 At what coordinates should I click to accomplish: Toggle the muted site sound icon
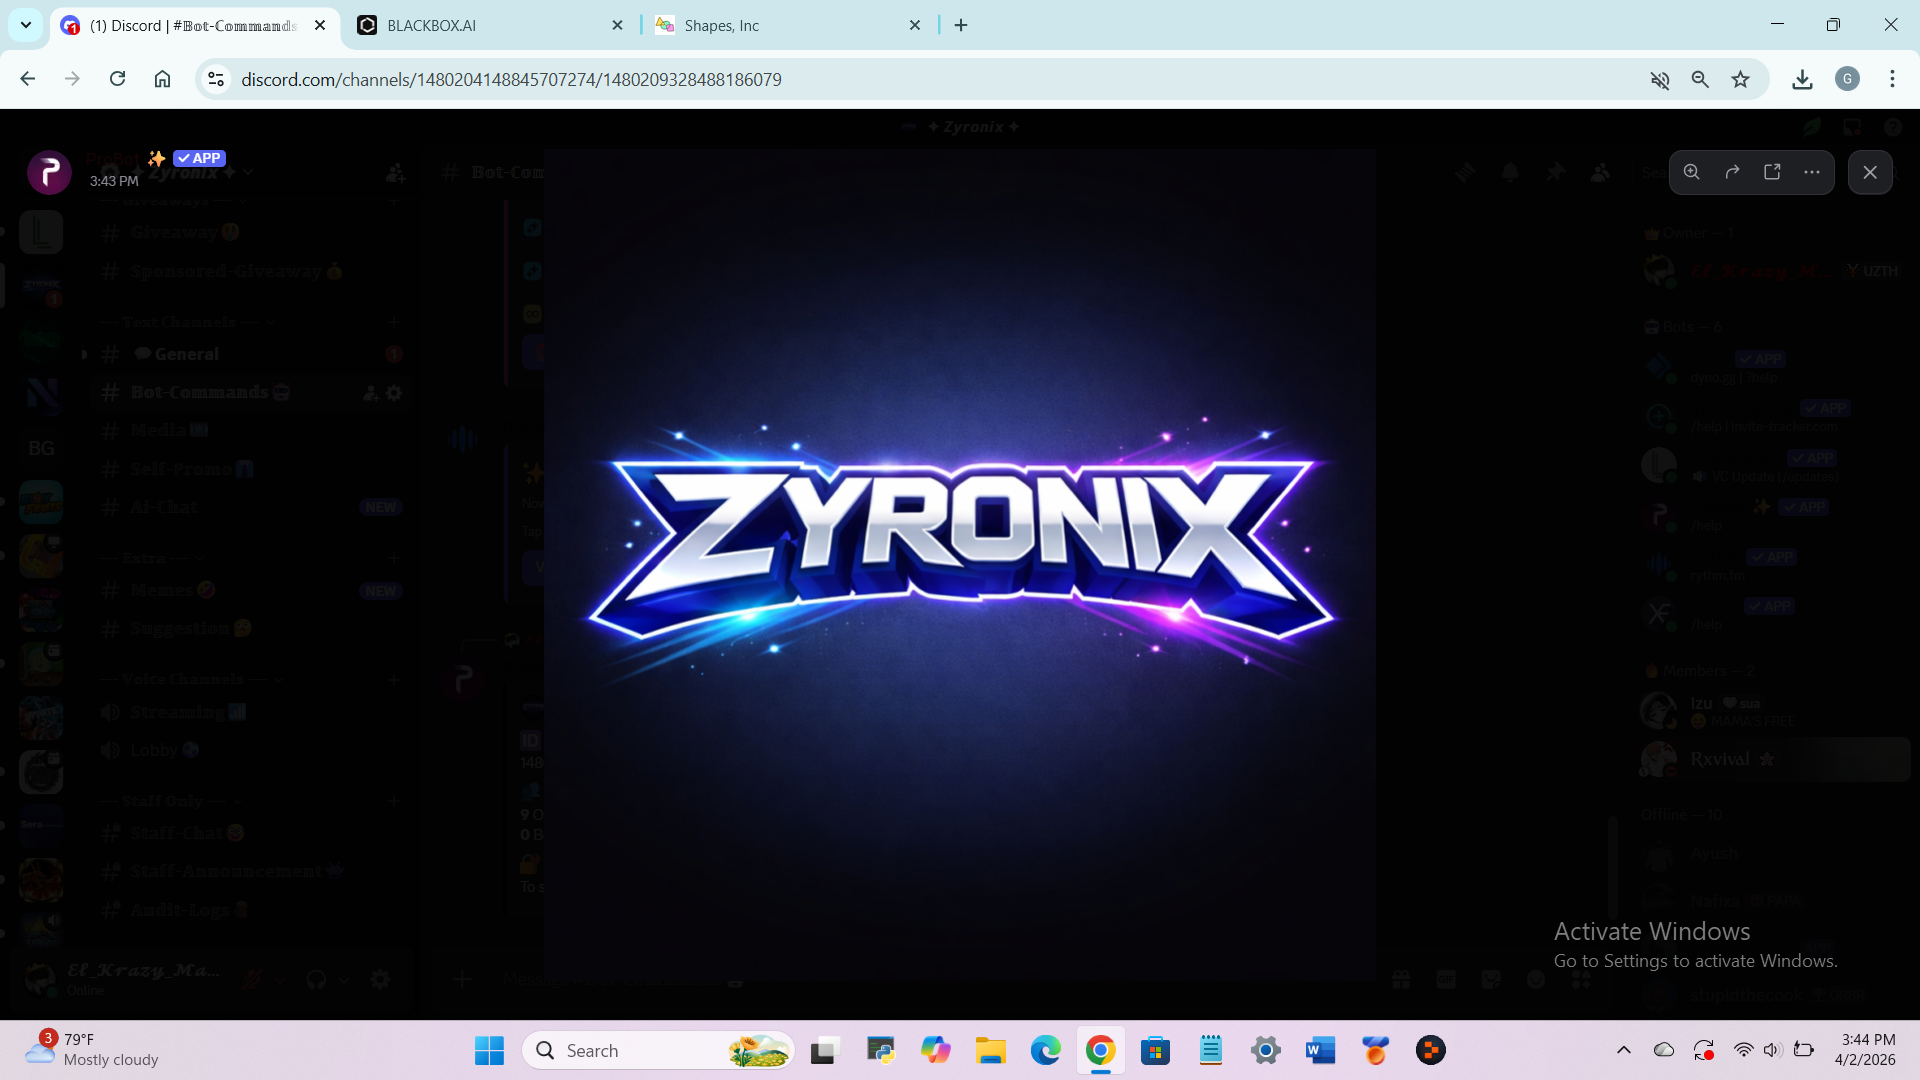[x=1660, y=80]
